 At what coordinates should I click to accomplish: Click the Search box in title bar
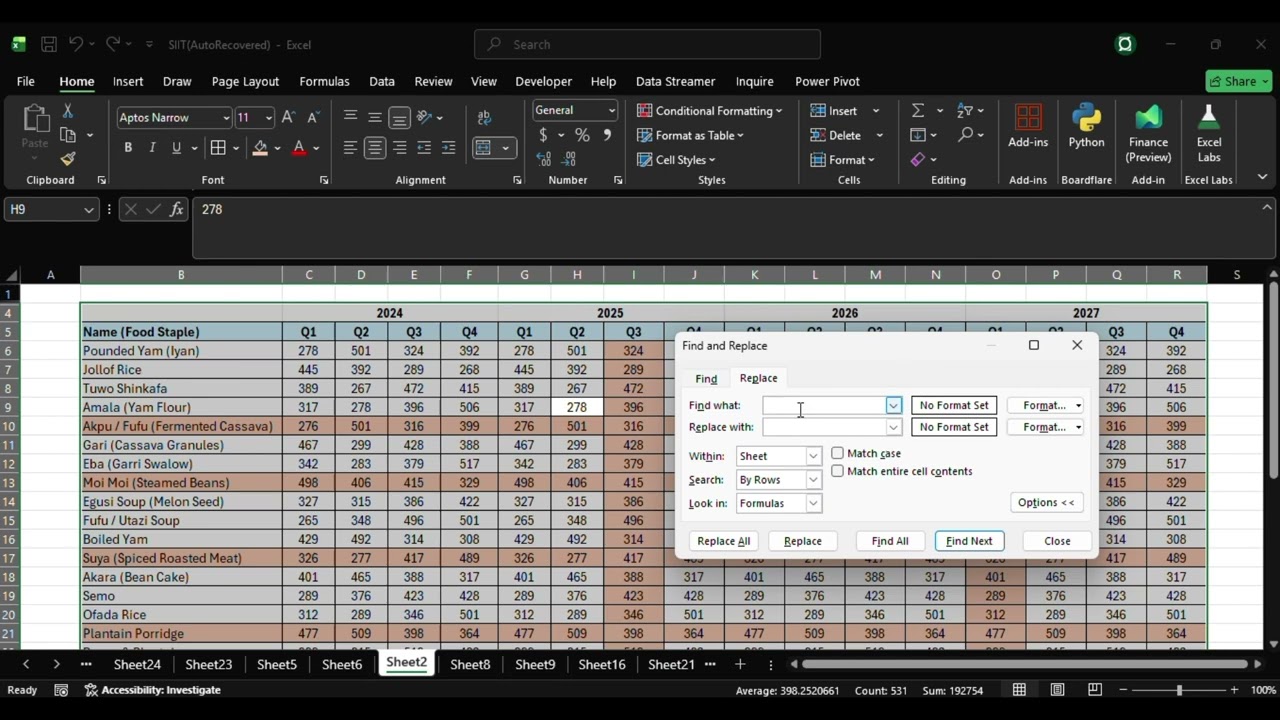pos(647,44)
